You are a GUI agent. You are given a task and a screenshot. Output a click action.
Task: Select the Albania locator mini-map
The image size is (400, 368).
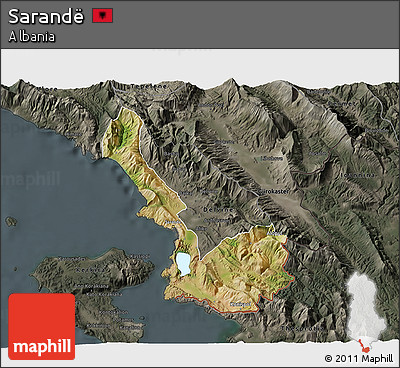tap(366, 312)
